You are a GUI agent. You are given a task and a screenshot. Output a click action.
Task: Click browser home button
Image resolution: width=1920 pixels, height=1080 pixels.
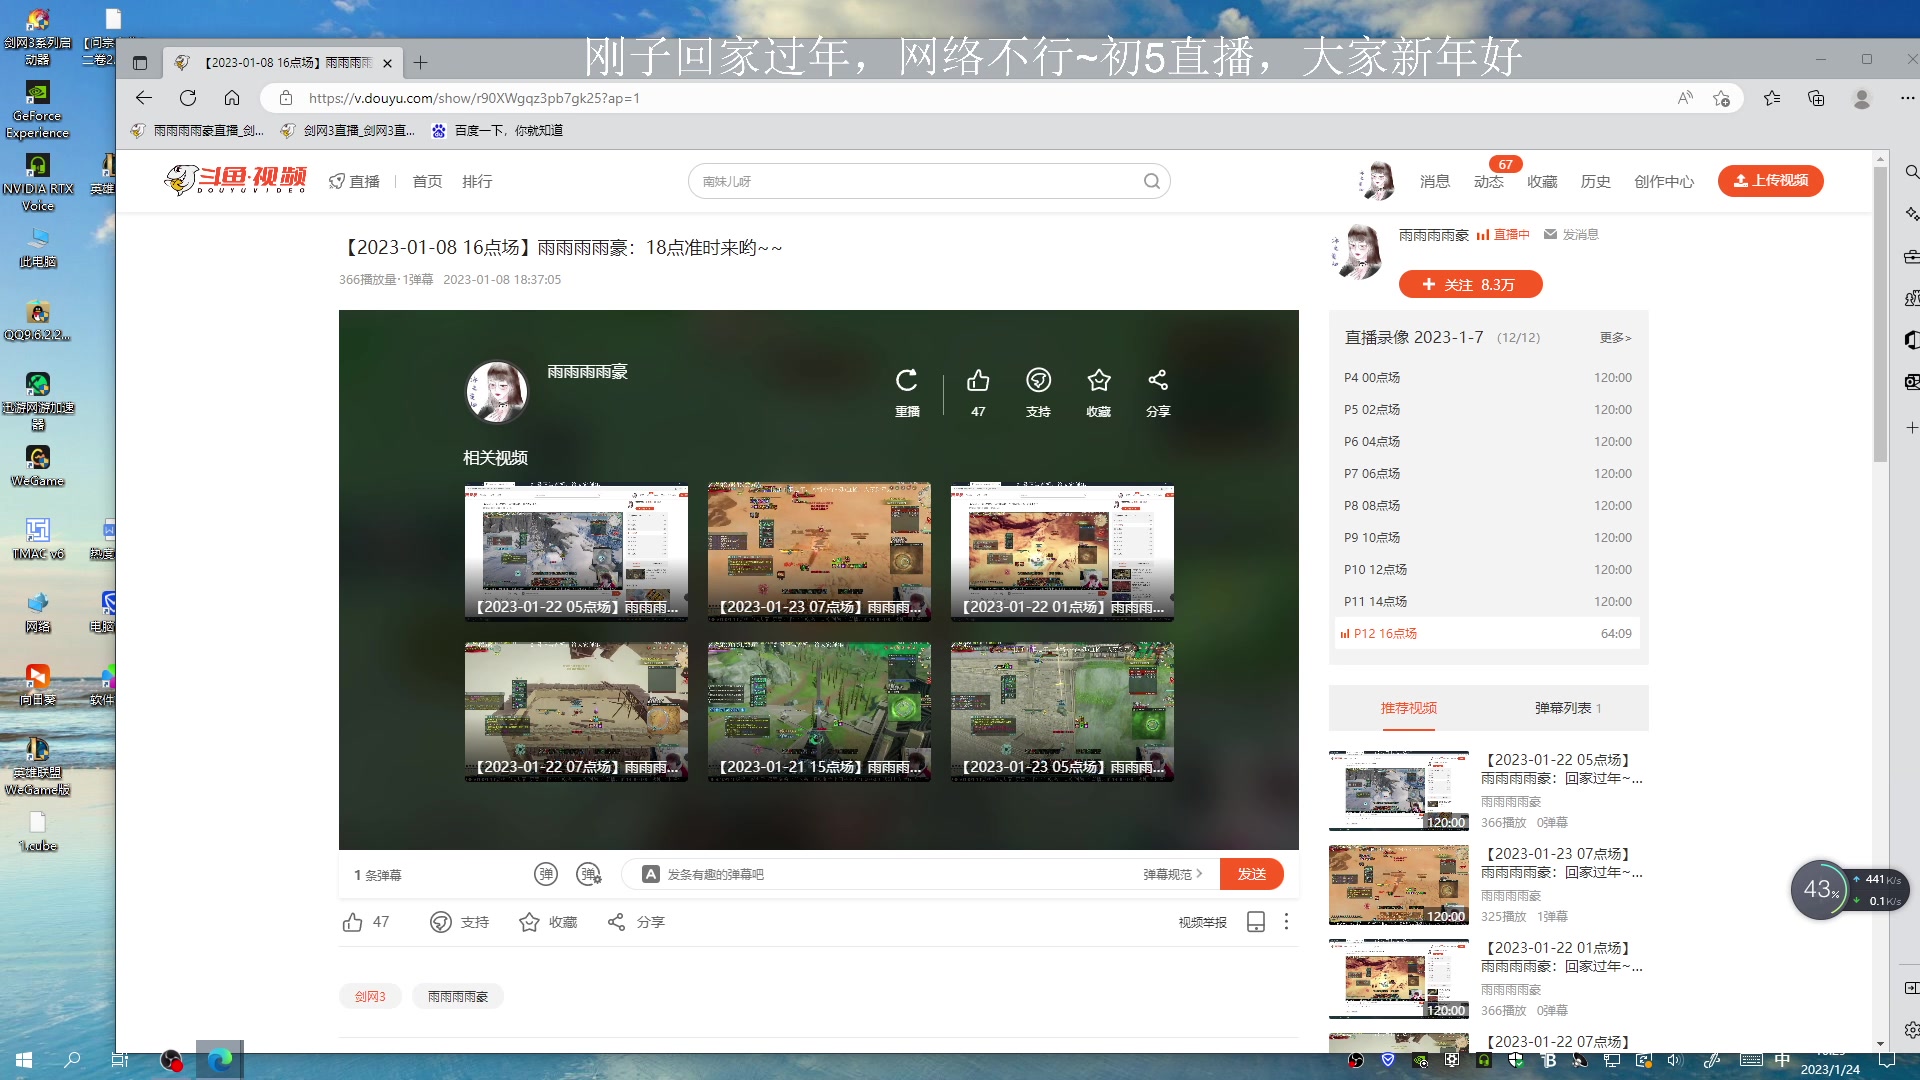click(232, 98)
